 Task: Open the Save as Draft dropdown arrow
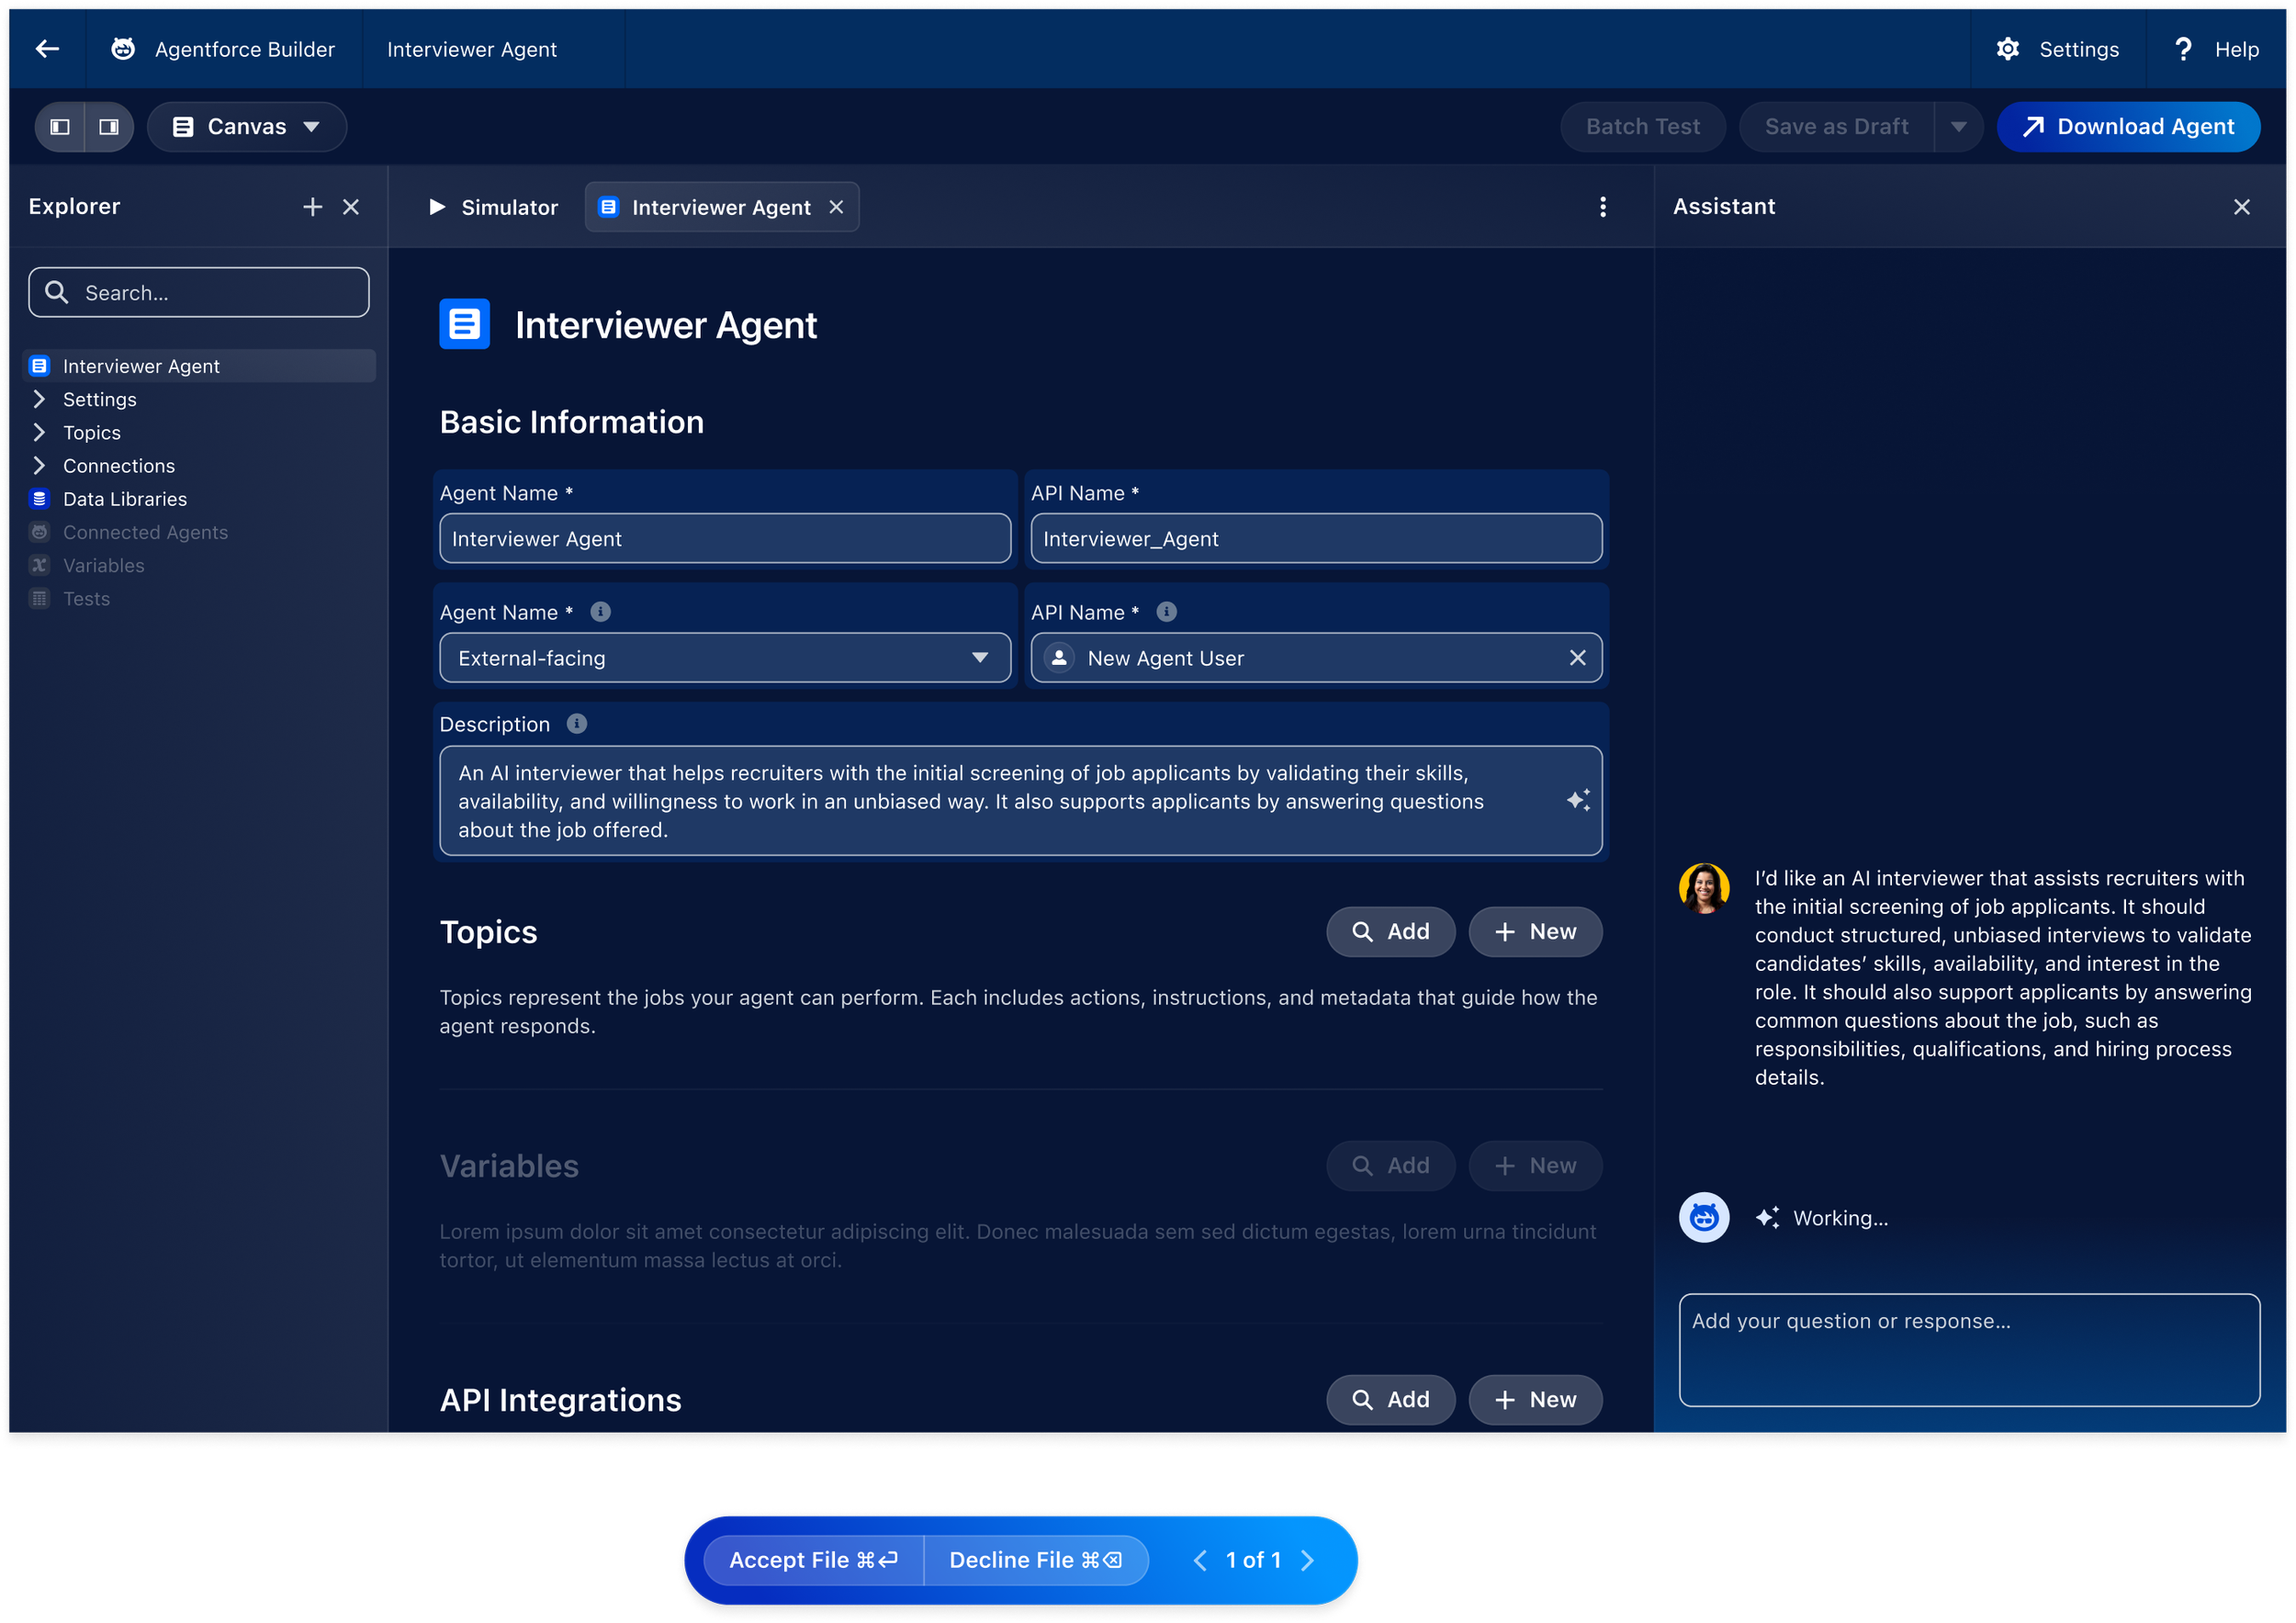[x=1958, y=127]
